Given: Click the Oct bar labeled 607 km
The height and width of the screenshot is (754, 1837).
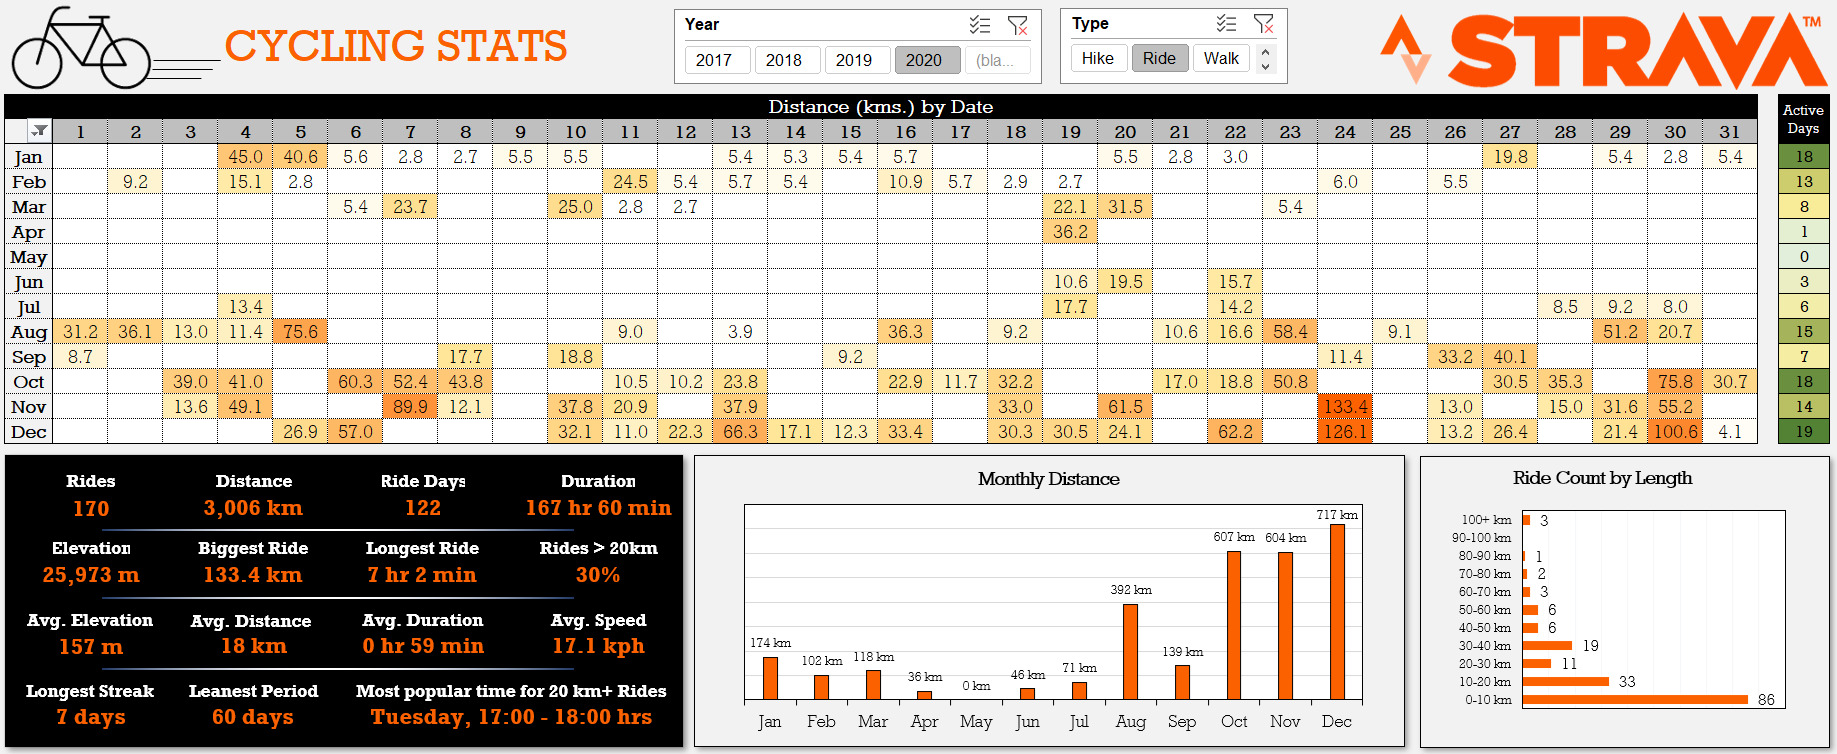Looking at the screenshot, I should [x=1234, y=625].
